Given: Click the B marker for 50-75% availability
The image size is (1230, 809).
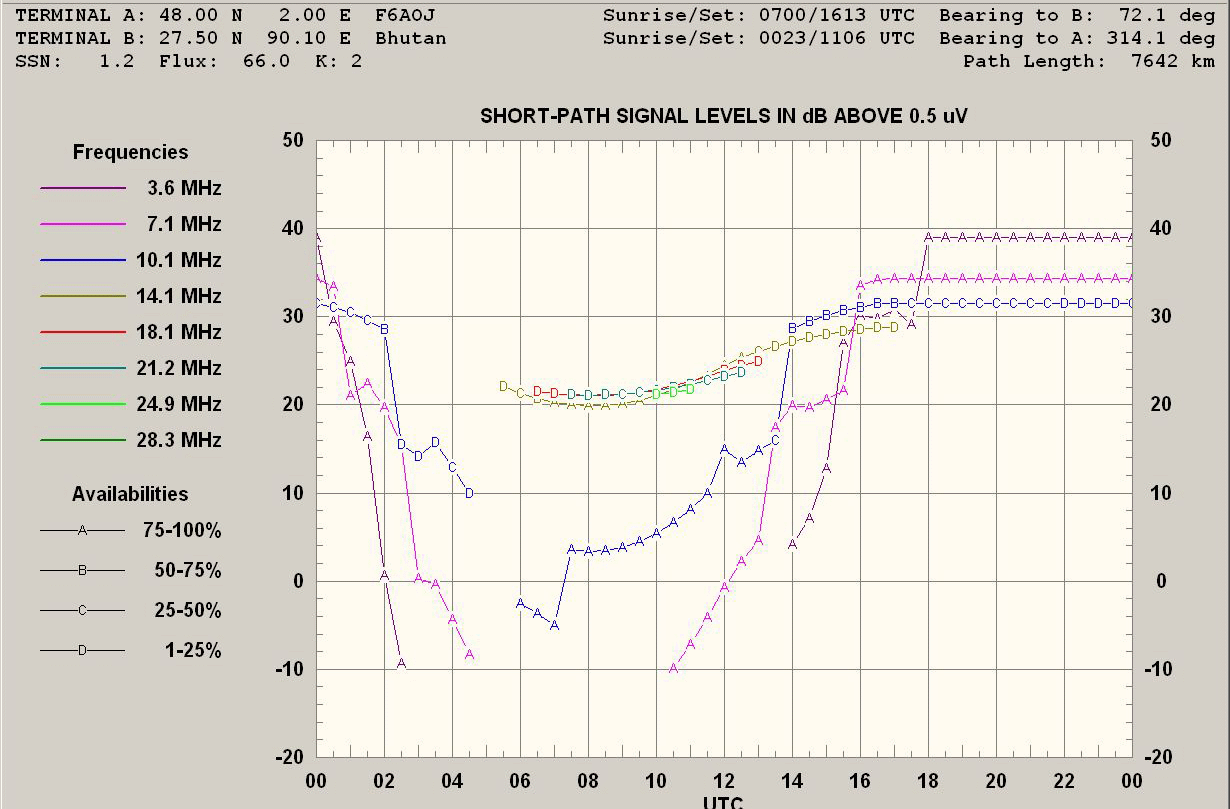Looking at the screenshot, I should point(83,571).
